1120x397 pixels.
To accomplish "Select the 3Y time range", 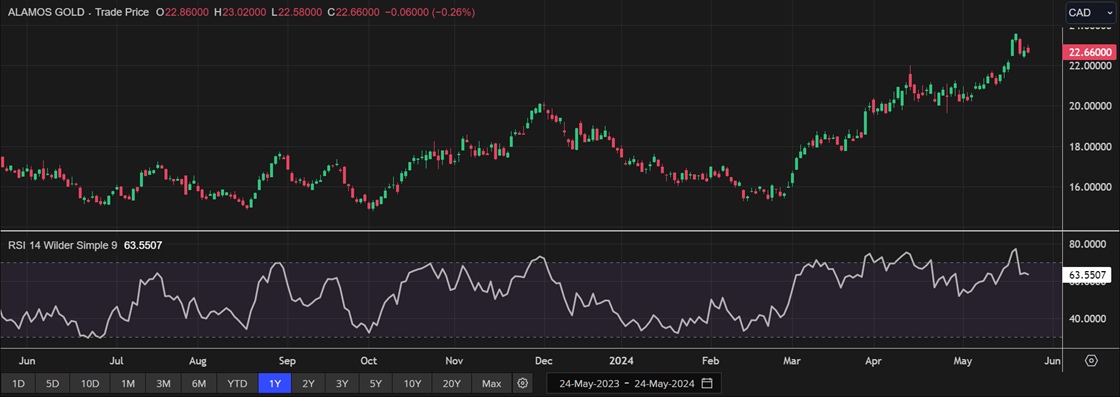I will (x=342, y=383).
